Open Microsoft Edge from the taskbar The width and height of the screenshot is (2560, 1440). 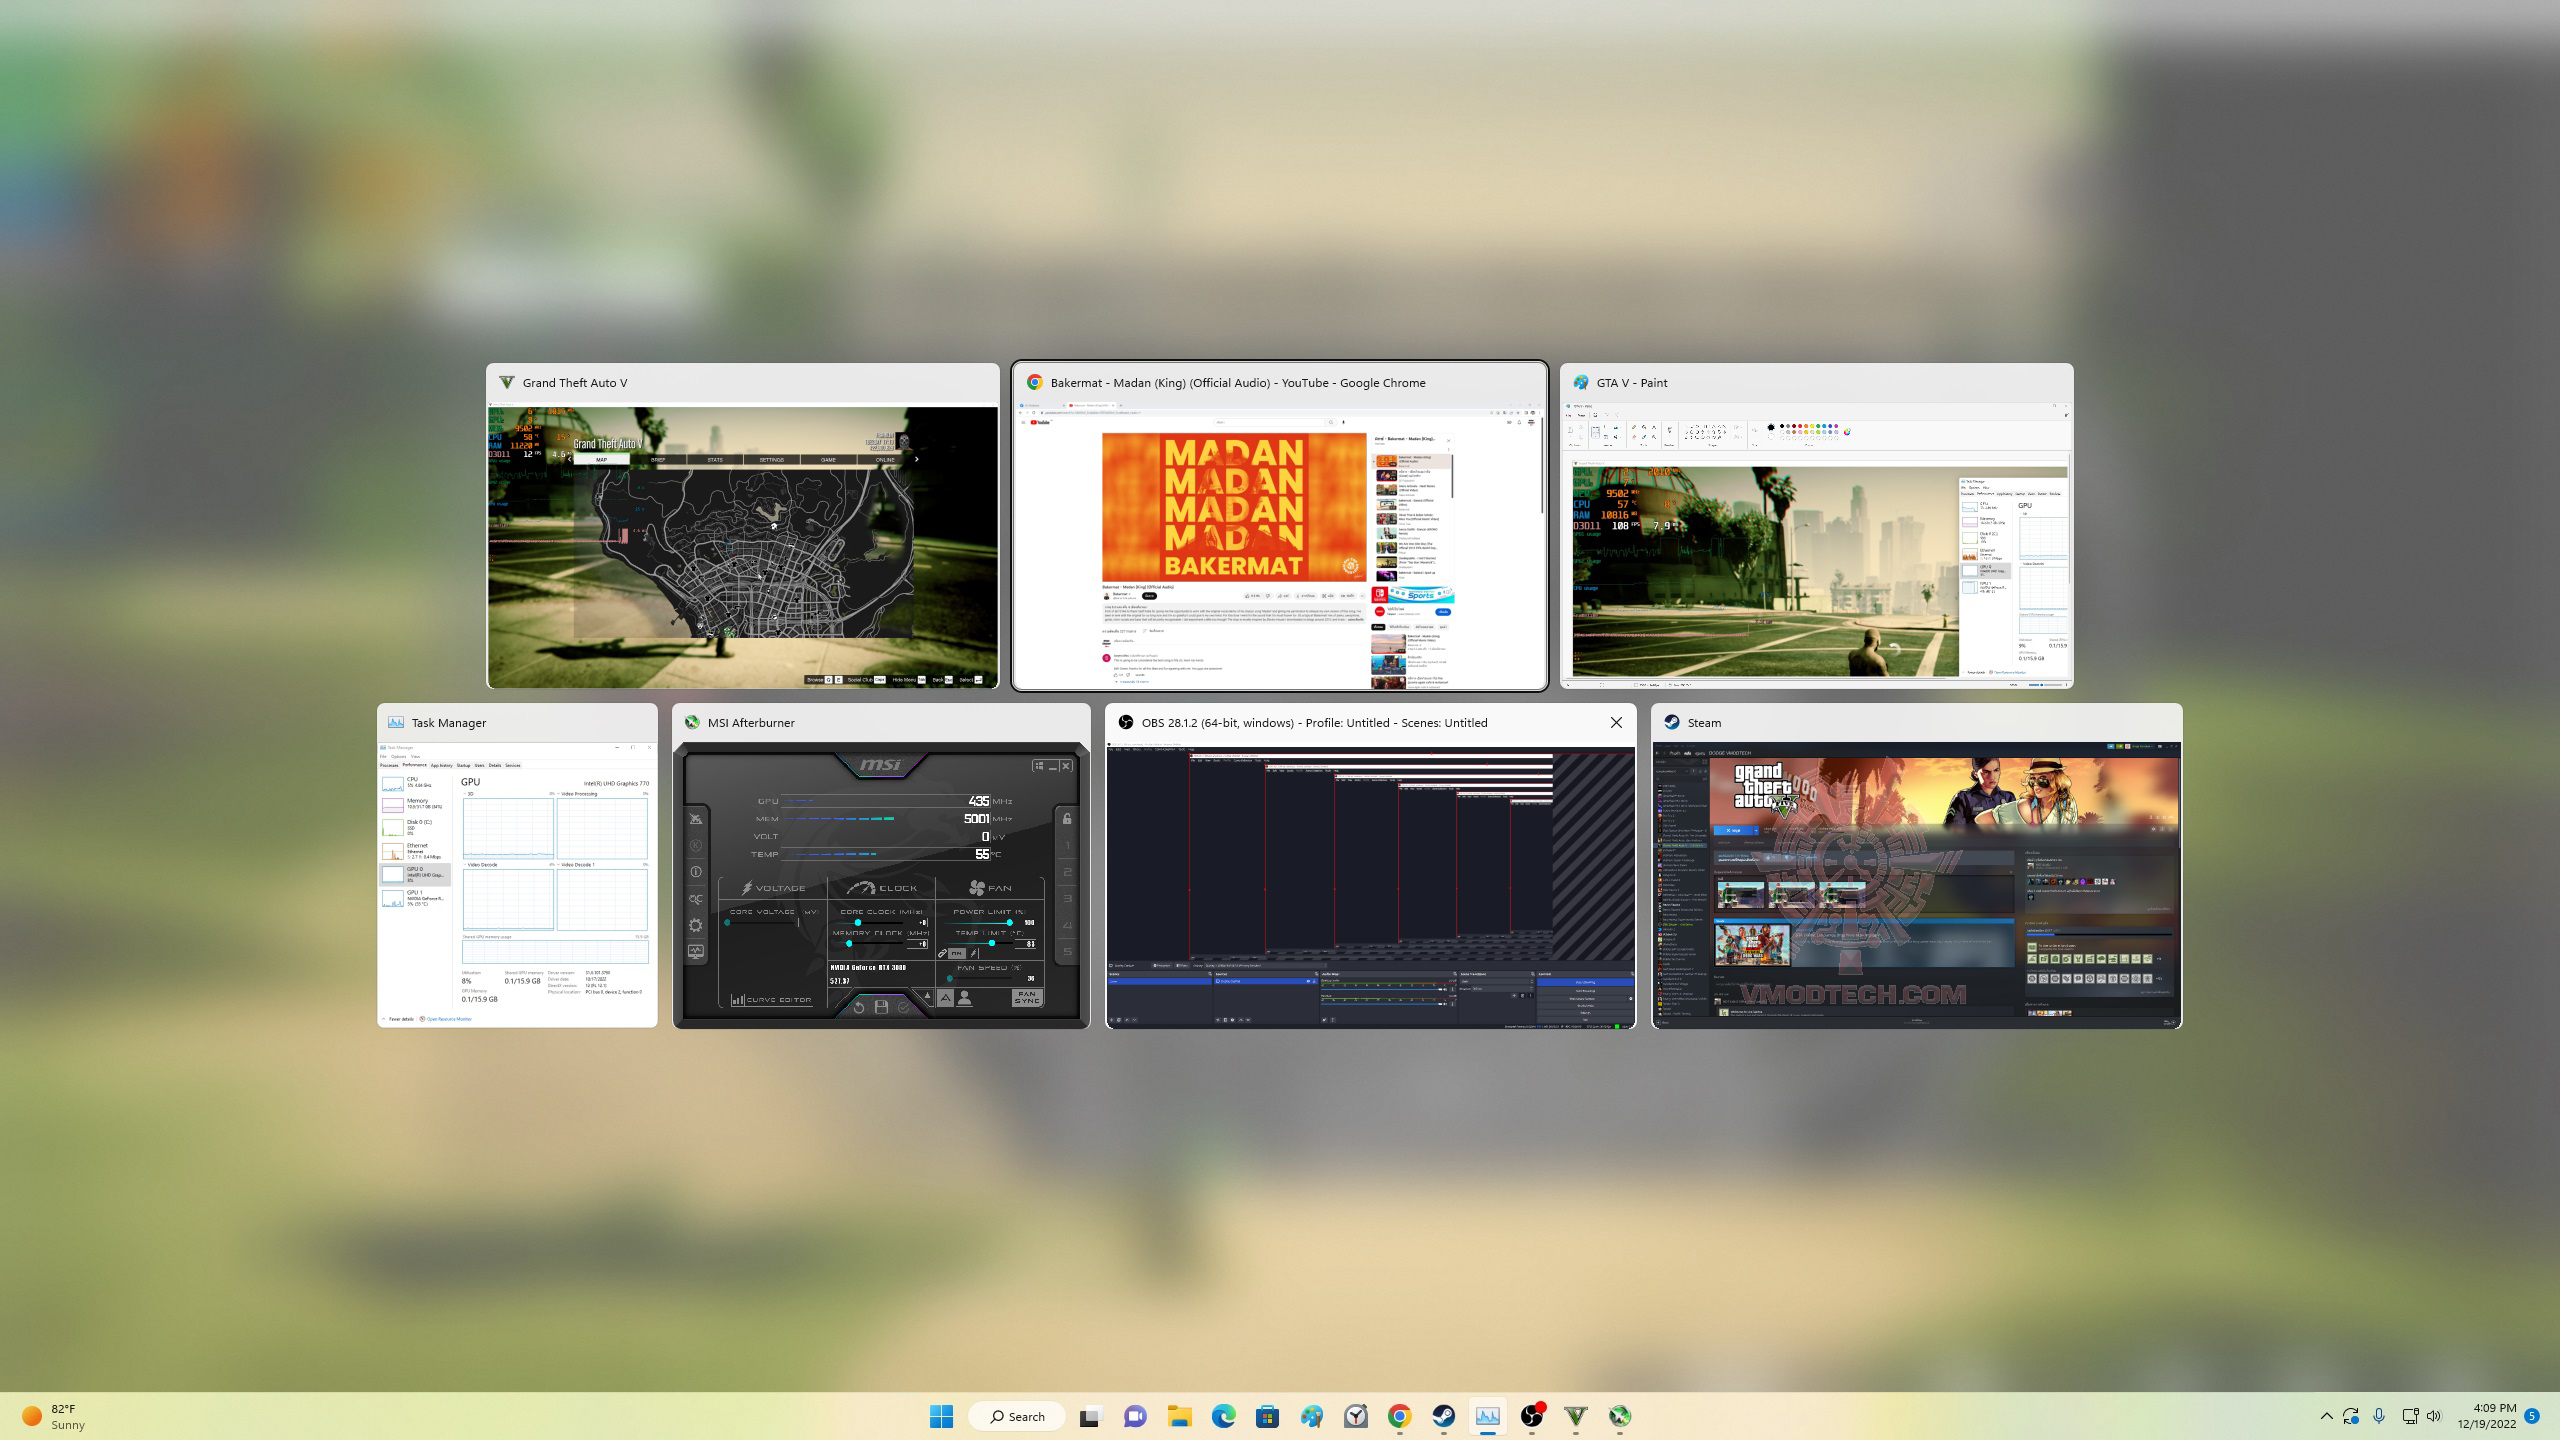(1223, 1416)
